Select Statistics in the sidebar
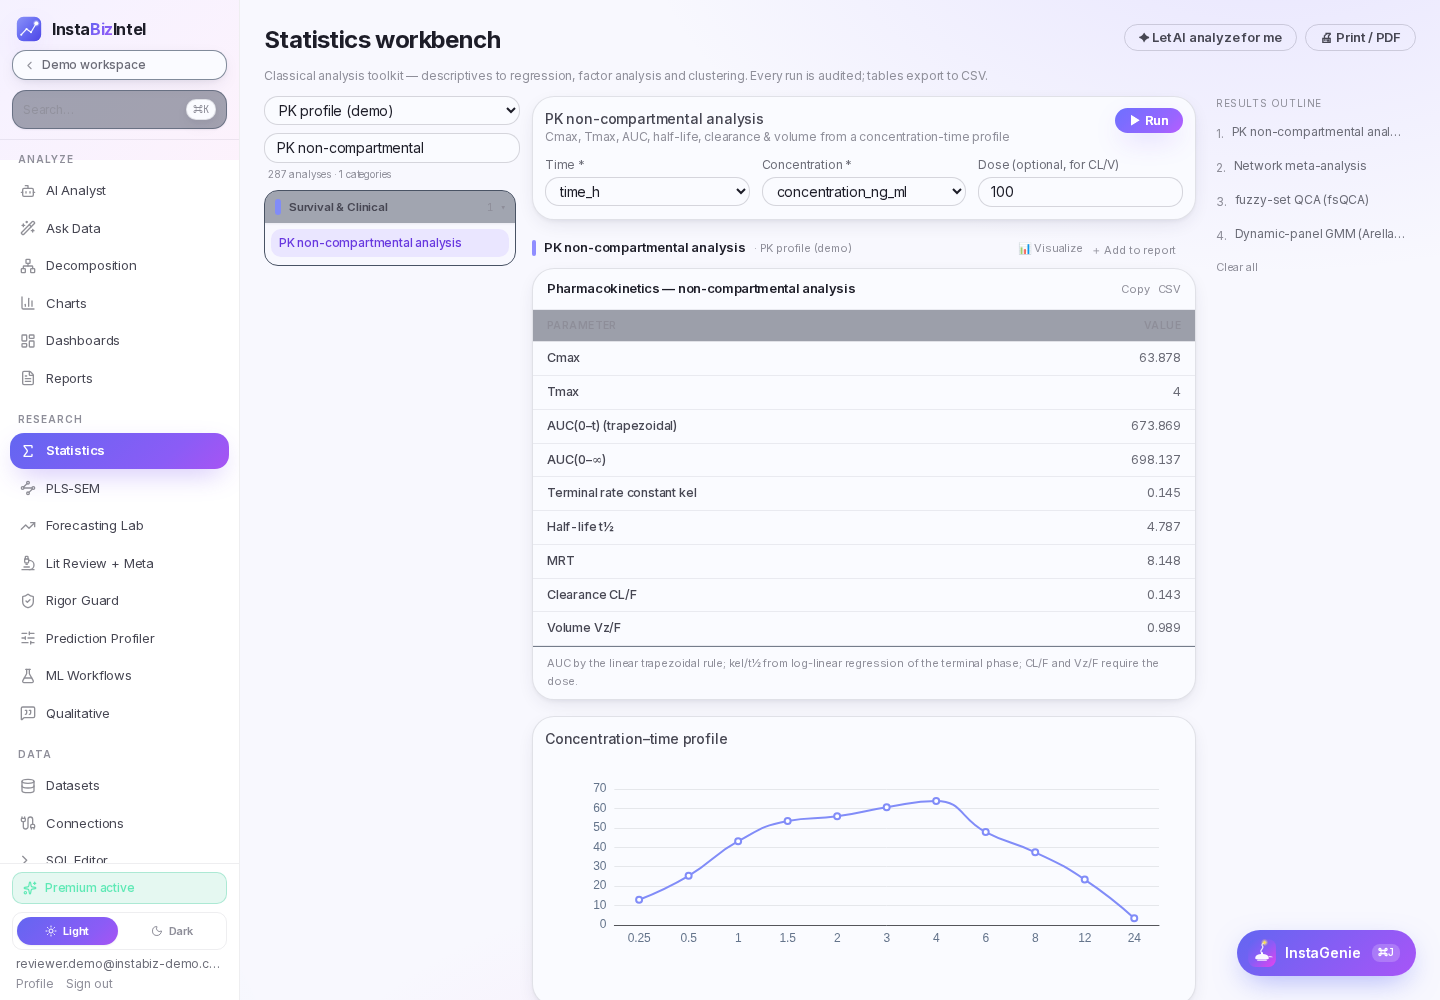 (119, 451)
